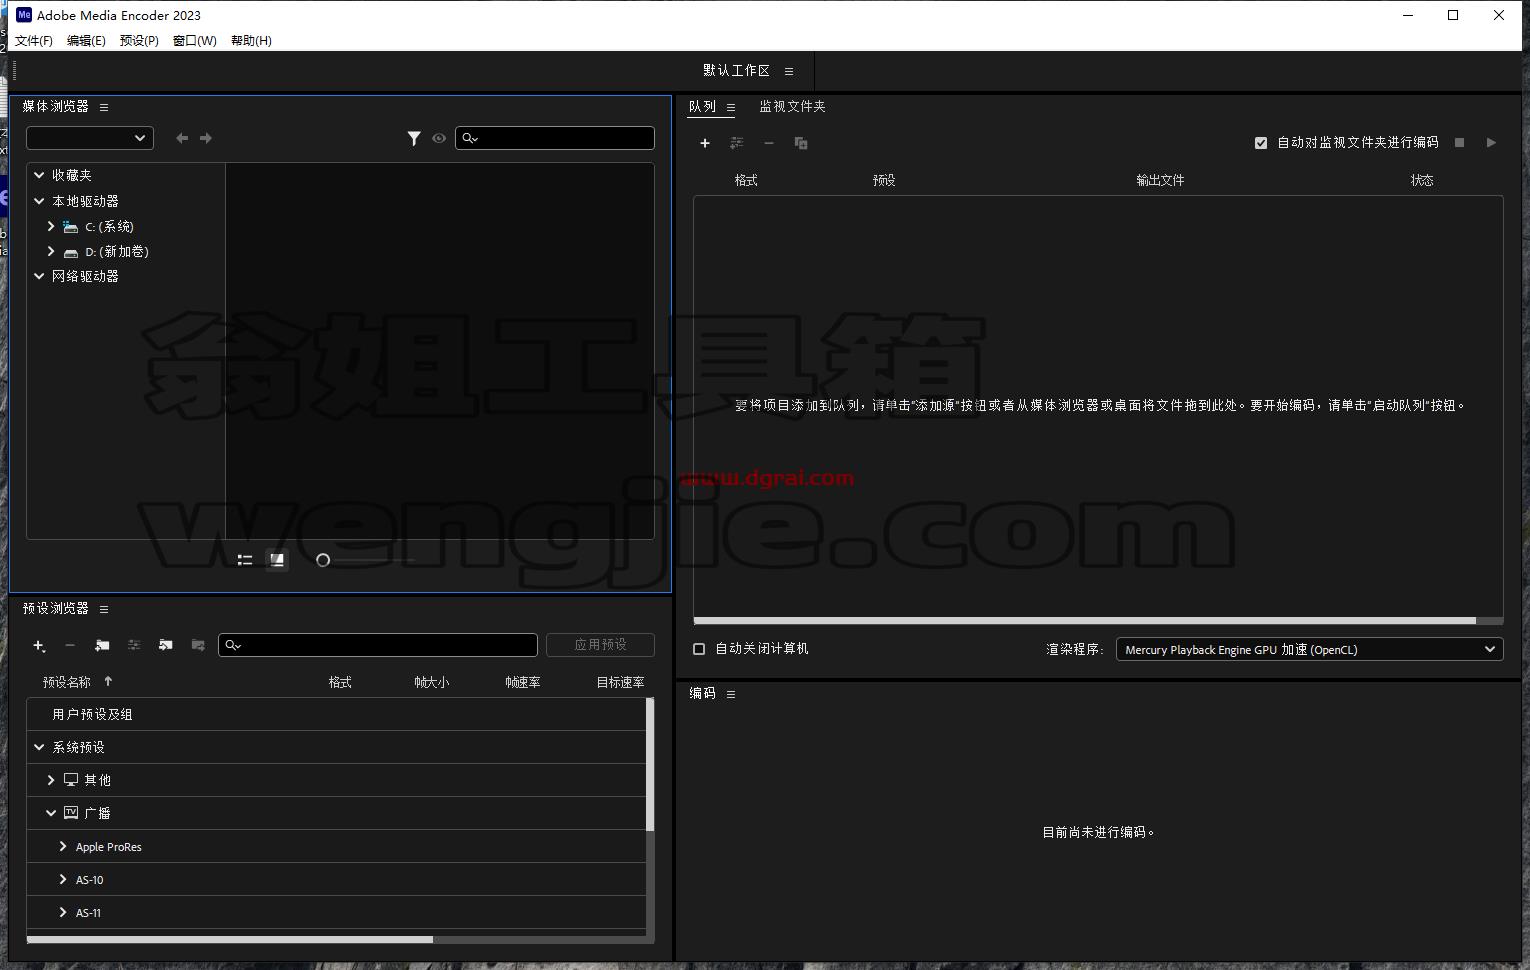Expand the AS-11 preset group
Viewport: 1530px width, 970px height.
63,913
